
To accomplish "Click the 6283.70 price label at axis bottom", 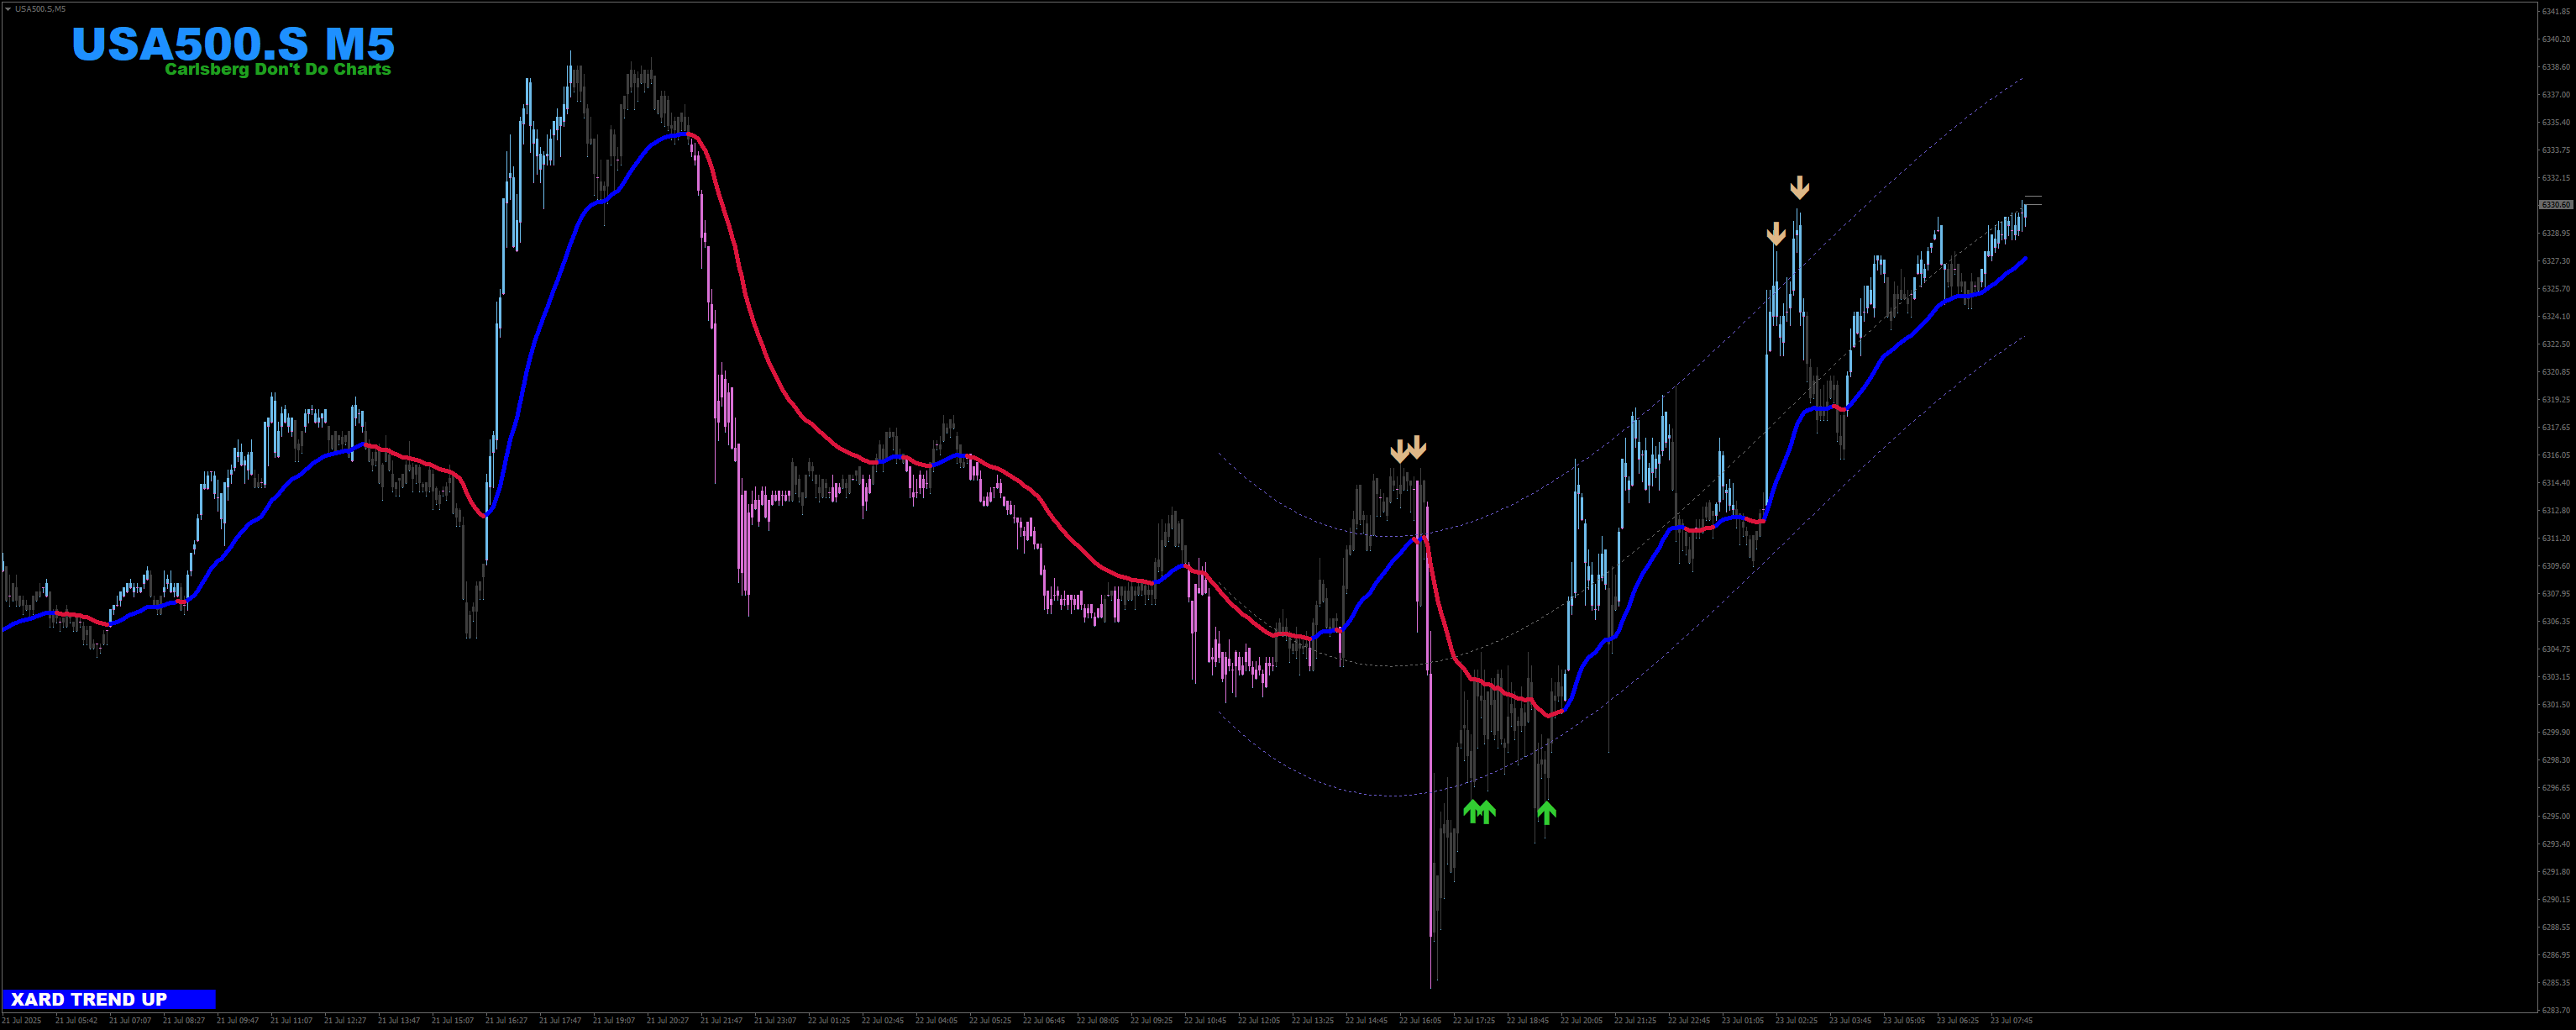I will point(2555,1010).
